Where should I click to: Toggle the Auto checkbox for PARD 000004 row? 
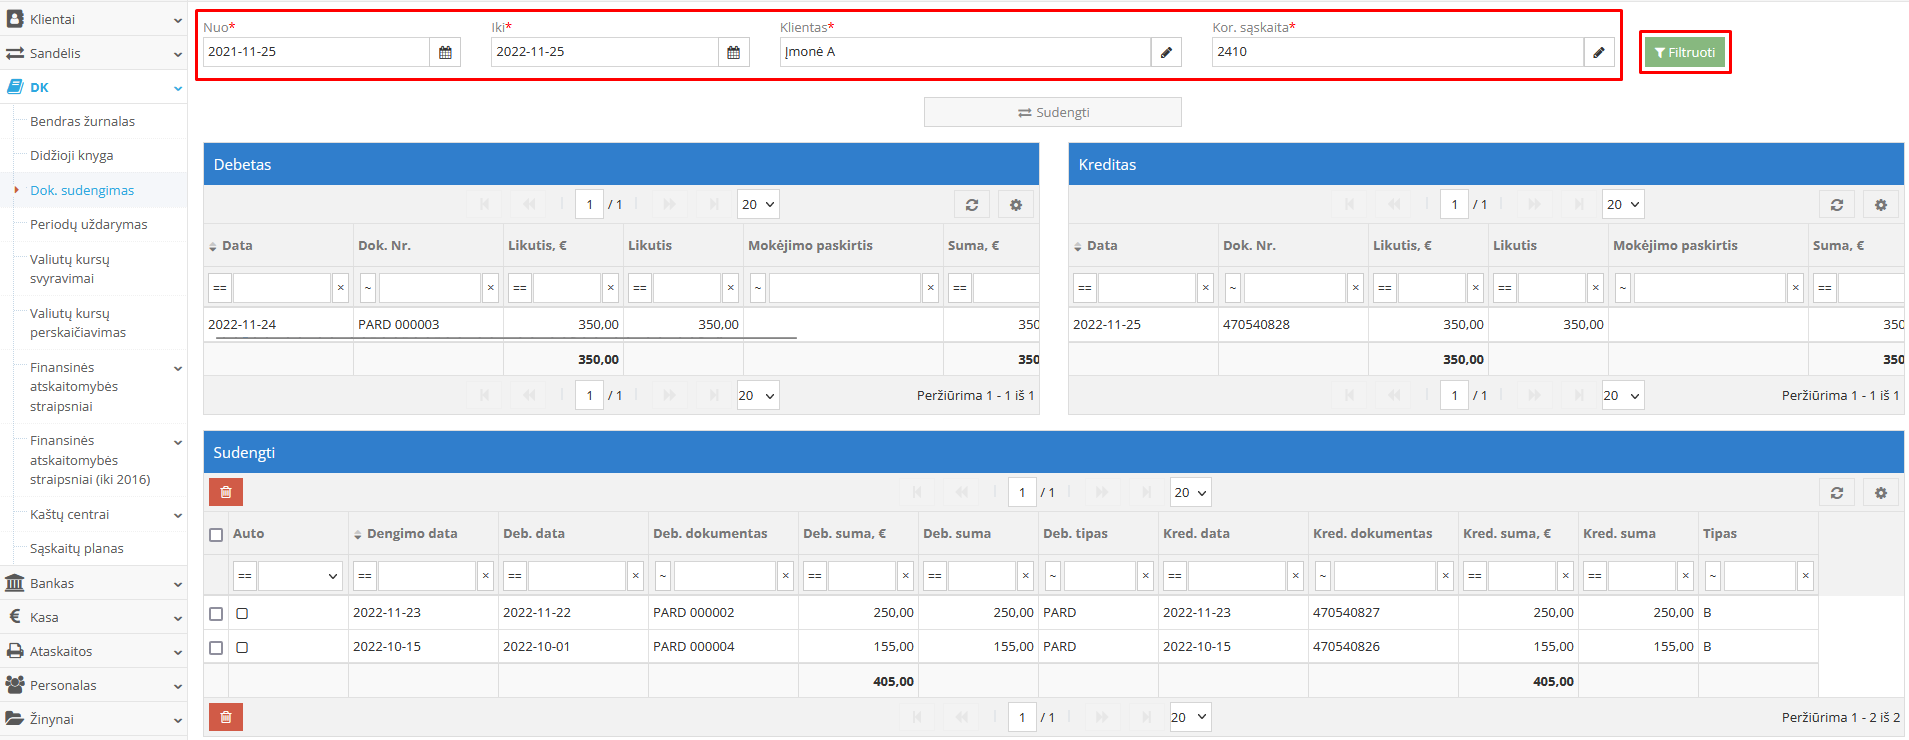[x=242, y=648]
